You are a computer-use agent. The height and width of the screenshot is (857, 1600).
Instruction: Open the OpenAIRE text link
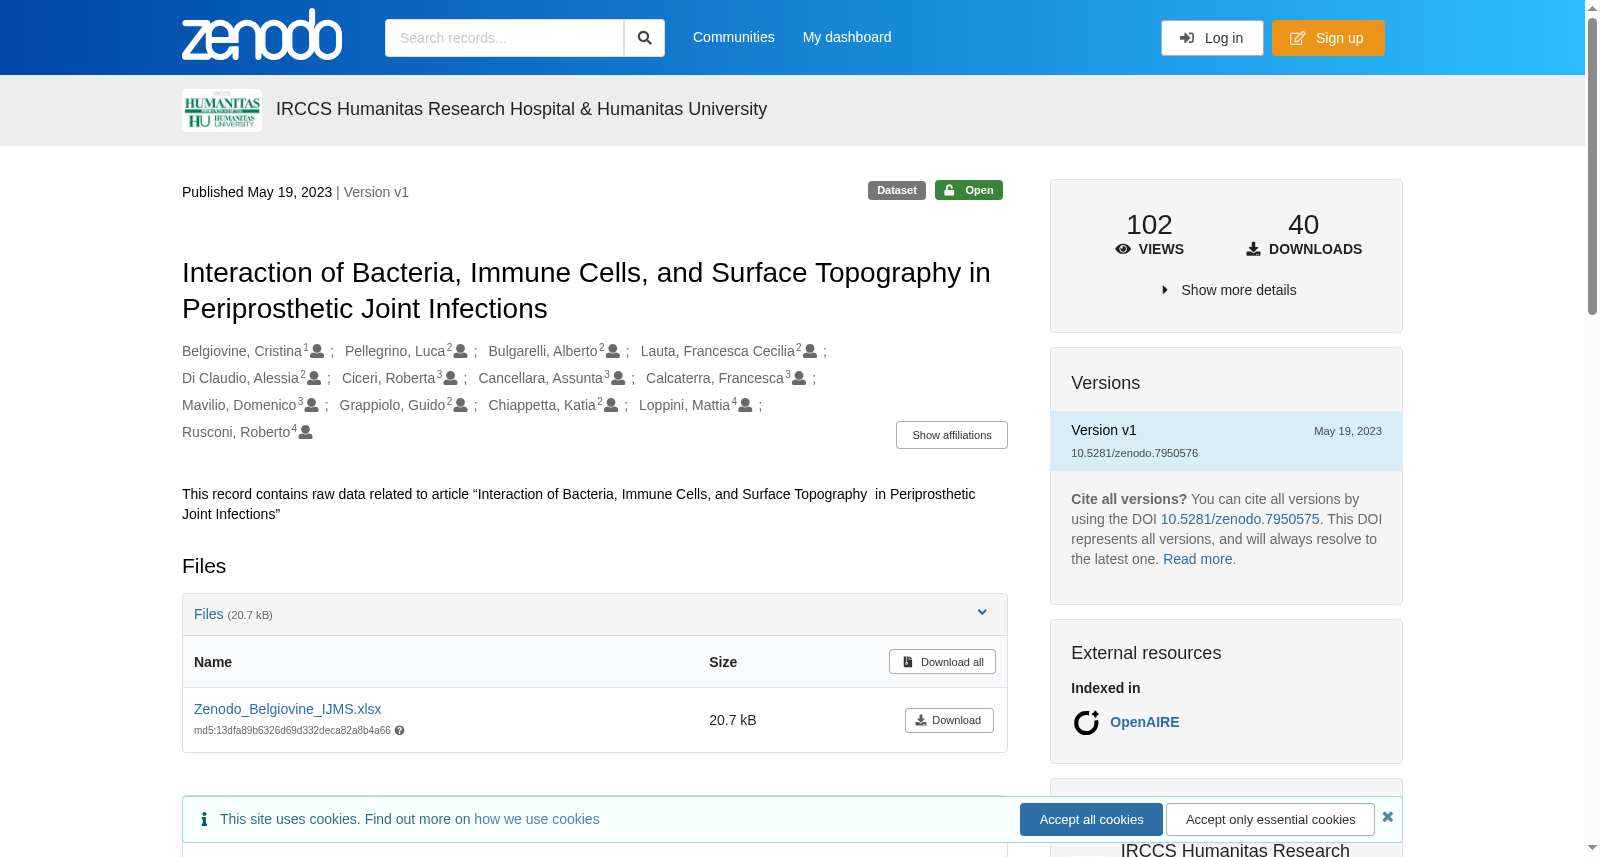1145,722
